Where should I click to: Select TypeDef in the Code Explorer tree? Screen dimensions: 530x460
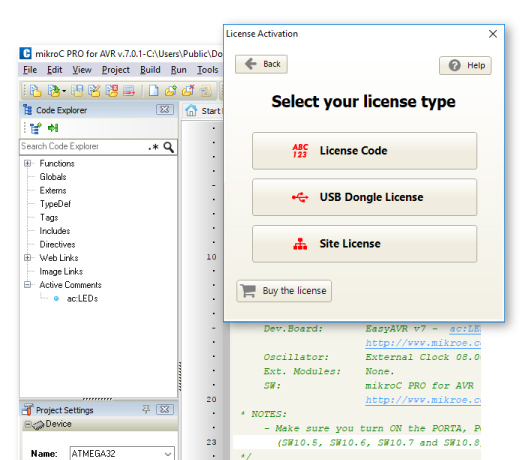click(55, 204)
